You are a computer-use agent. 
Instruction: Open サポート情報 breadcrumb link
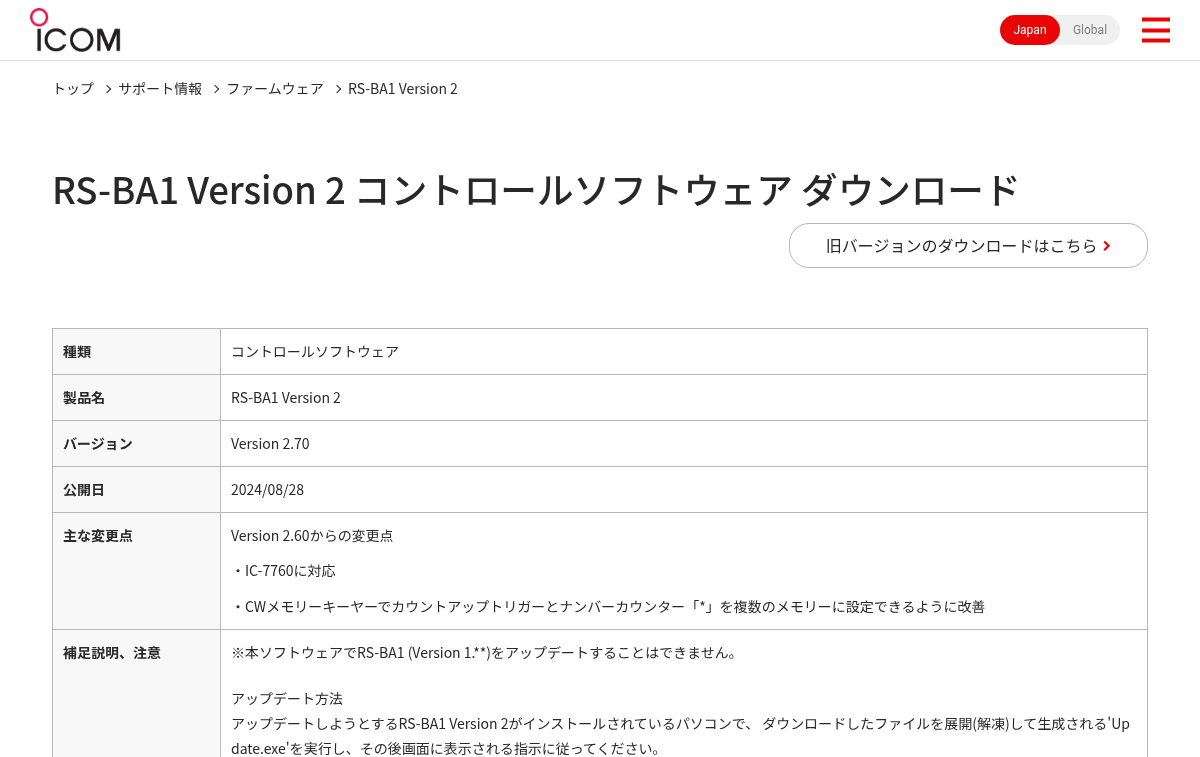[x=160, y=89]
